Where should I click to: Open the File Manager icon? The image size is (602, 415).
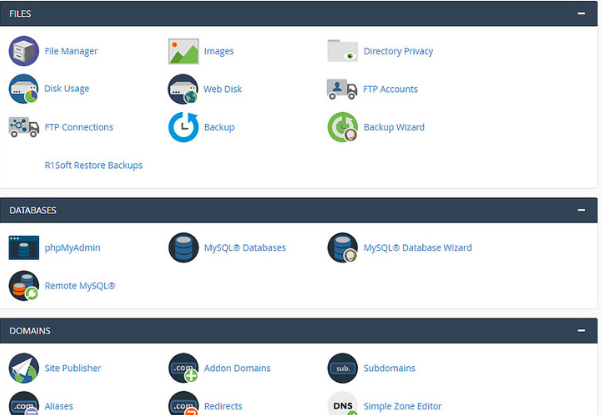24,51
